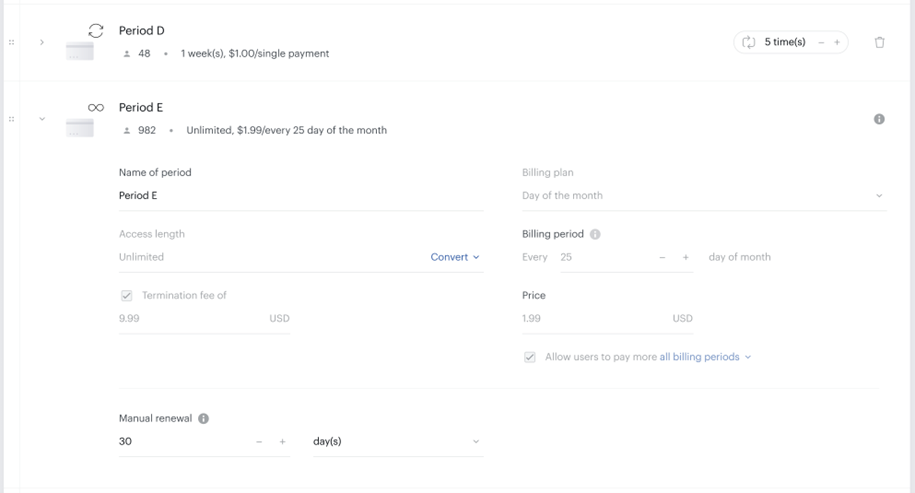Toggle Allow users to pay more checkbox
The width and height of the screenshot is (915, 493).
click(x=529, y=357)
